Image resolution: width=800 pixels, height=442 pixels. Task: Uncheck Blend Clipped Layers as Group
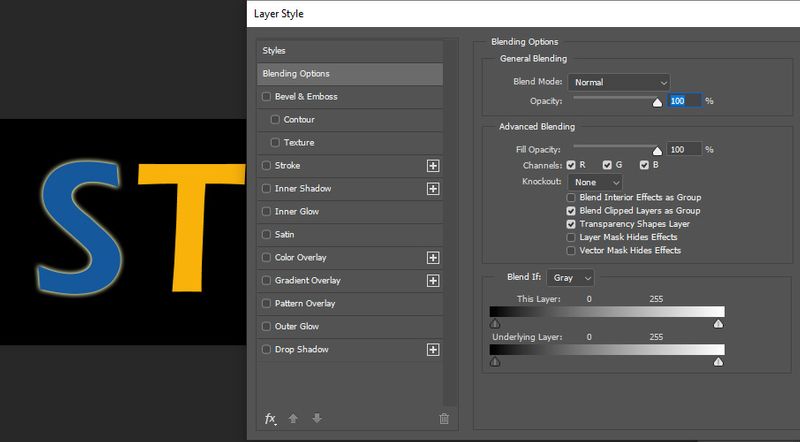571,211
